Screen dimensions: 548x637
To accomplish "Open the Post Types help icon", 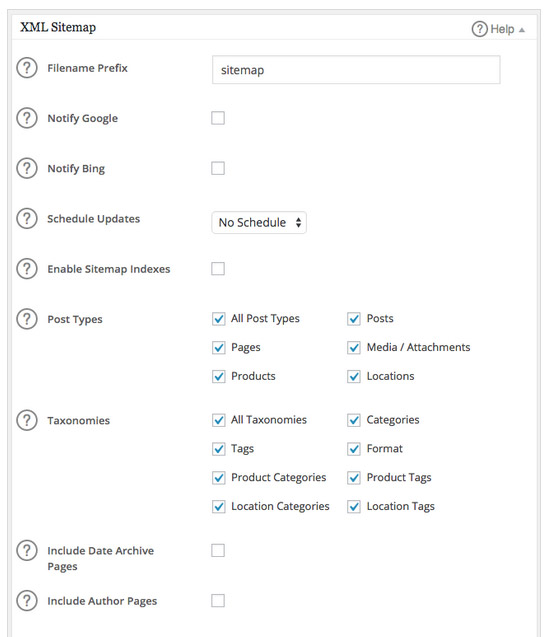I will pyautogui.click(x=27, y=319).
